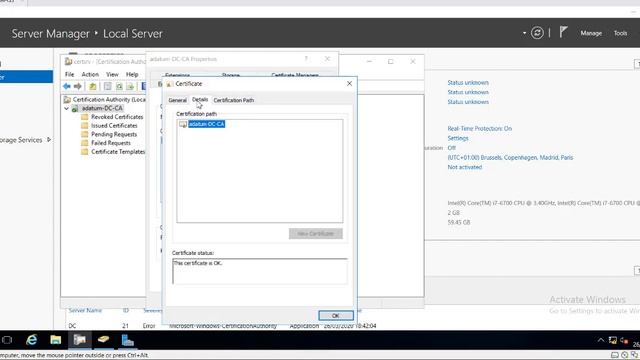Click the certificate icon in the Certificate dialog title
Screen dimensions: 640x360
click(169, 84)
